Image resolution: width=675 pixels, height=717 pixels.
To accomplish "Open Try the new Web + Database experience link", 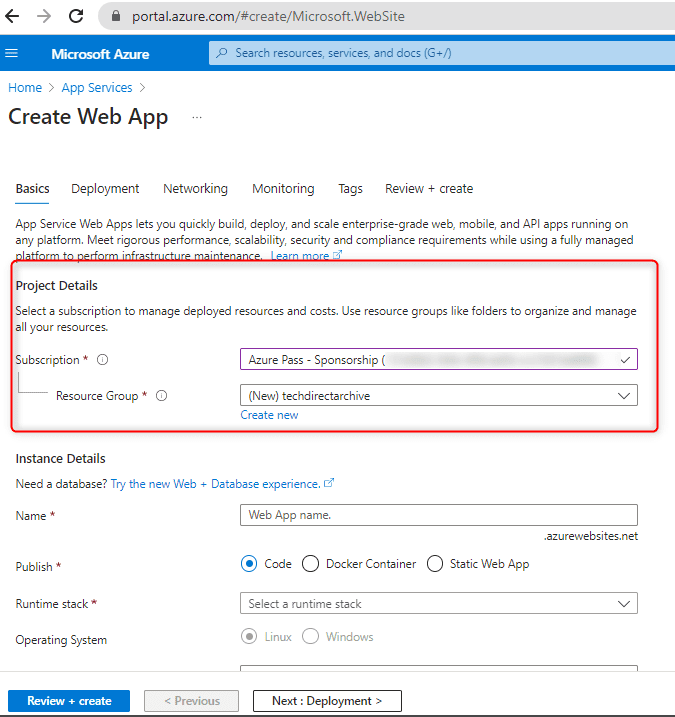I will pos(215,484).
